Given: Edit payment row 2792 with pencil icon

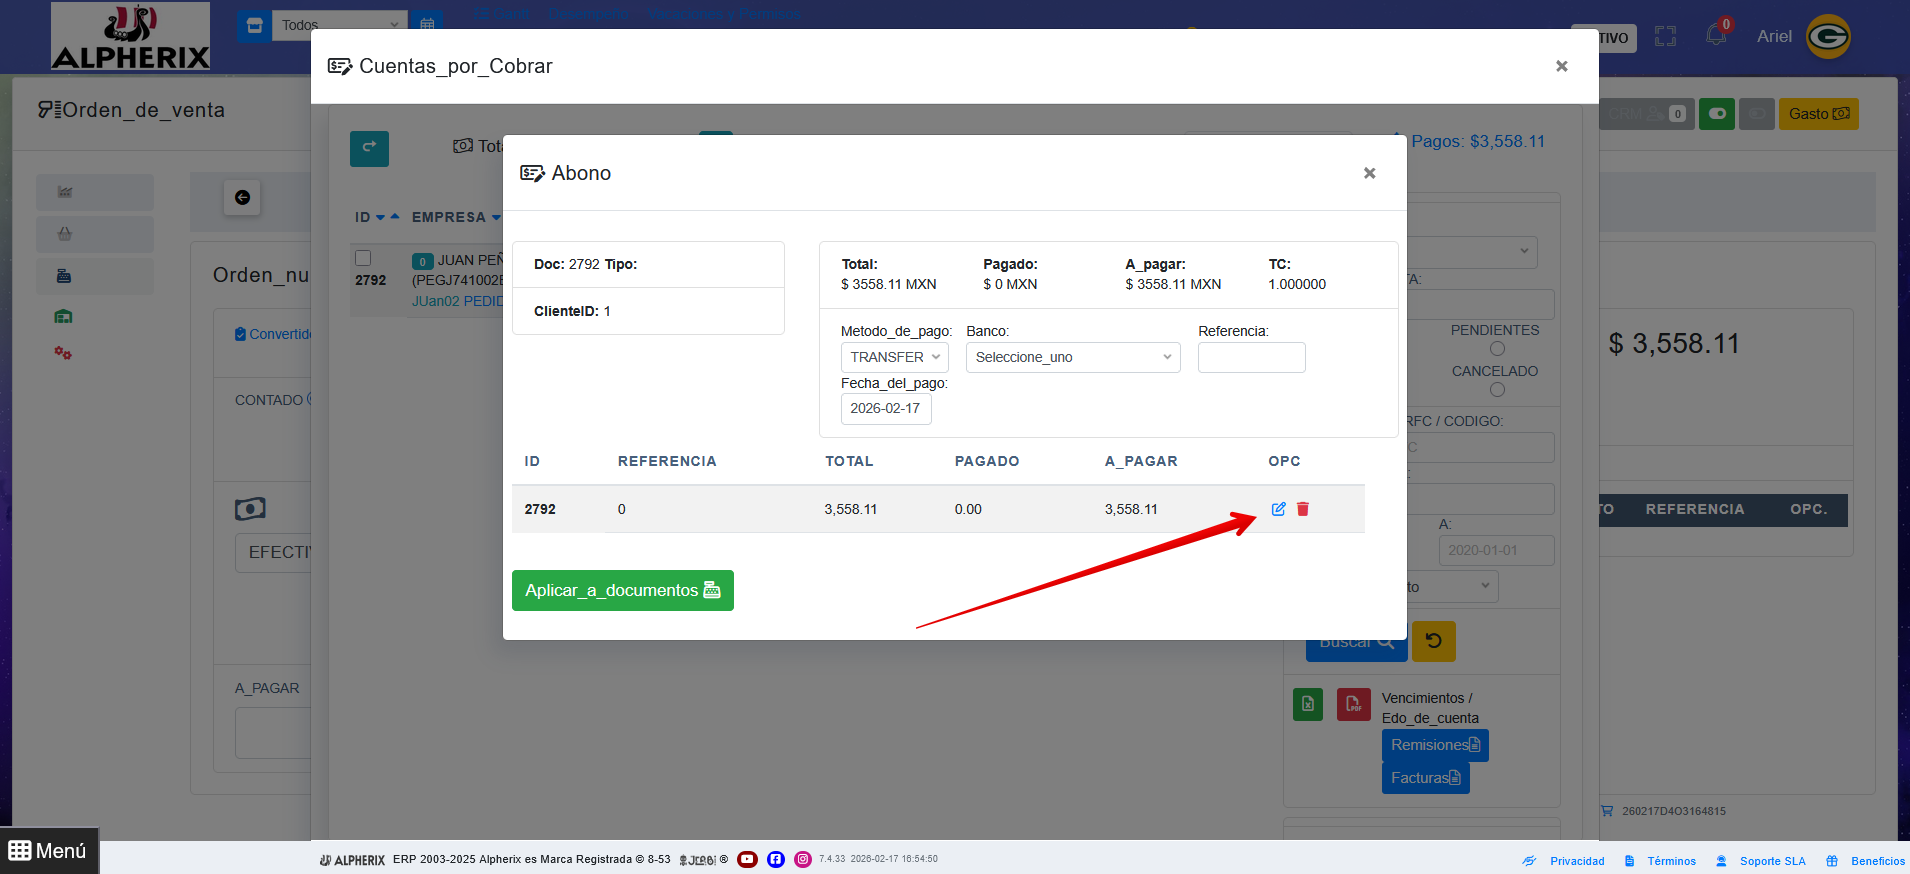Looking at the screenshot, I should [x=1278, y=509].
